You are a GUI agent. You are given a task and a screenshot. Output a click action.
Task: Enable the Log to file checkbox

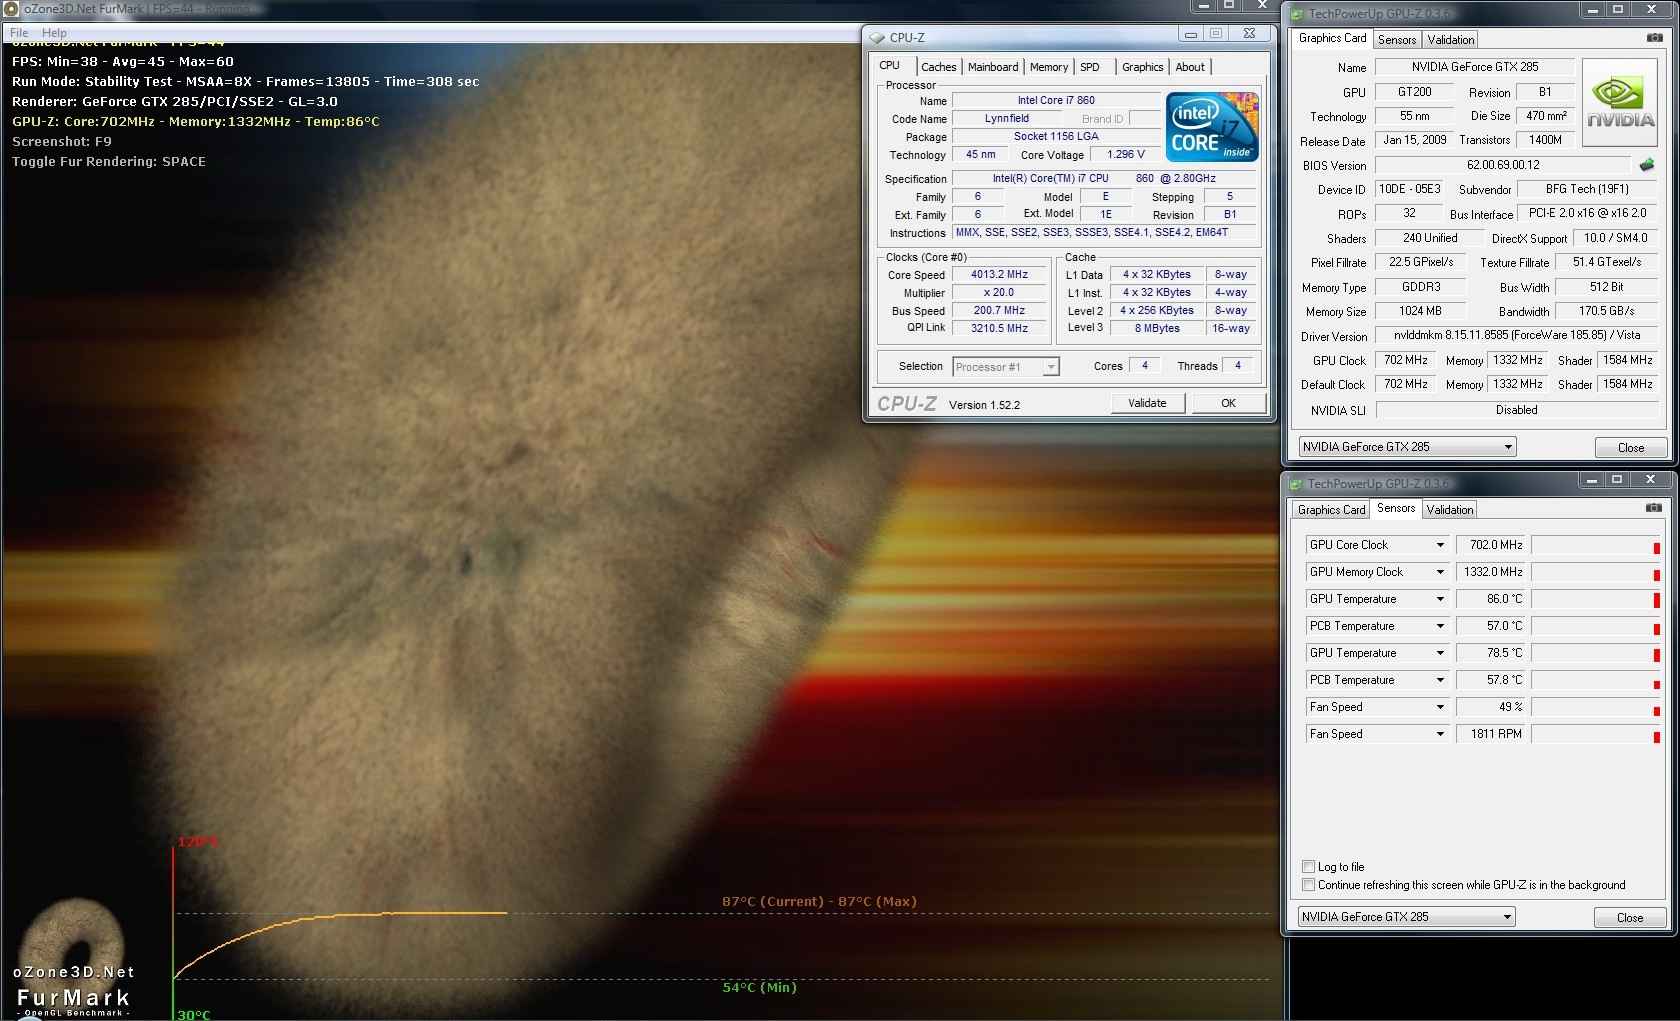tap(1308, 867)
